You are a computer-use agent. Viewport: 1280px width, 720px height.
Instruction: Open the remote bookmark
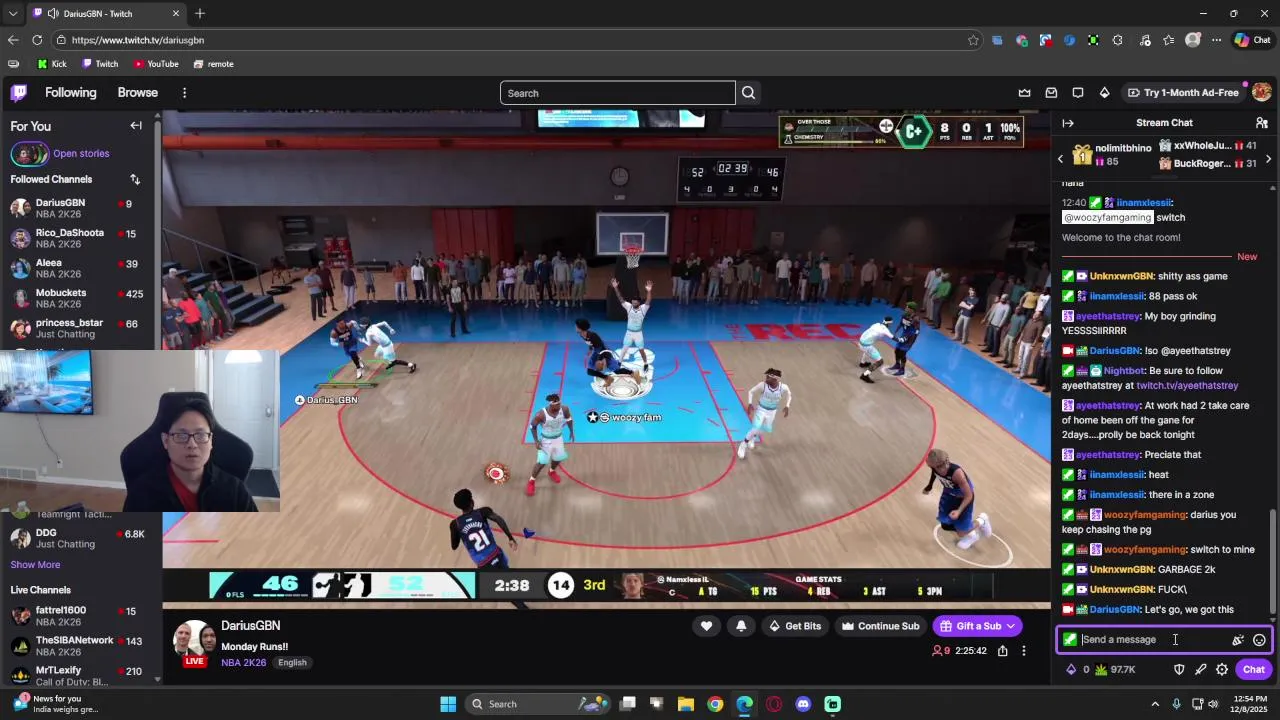tap(214, 64)
